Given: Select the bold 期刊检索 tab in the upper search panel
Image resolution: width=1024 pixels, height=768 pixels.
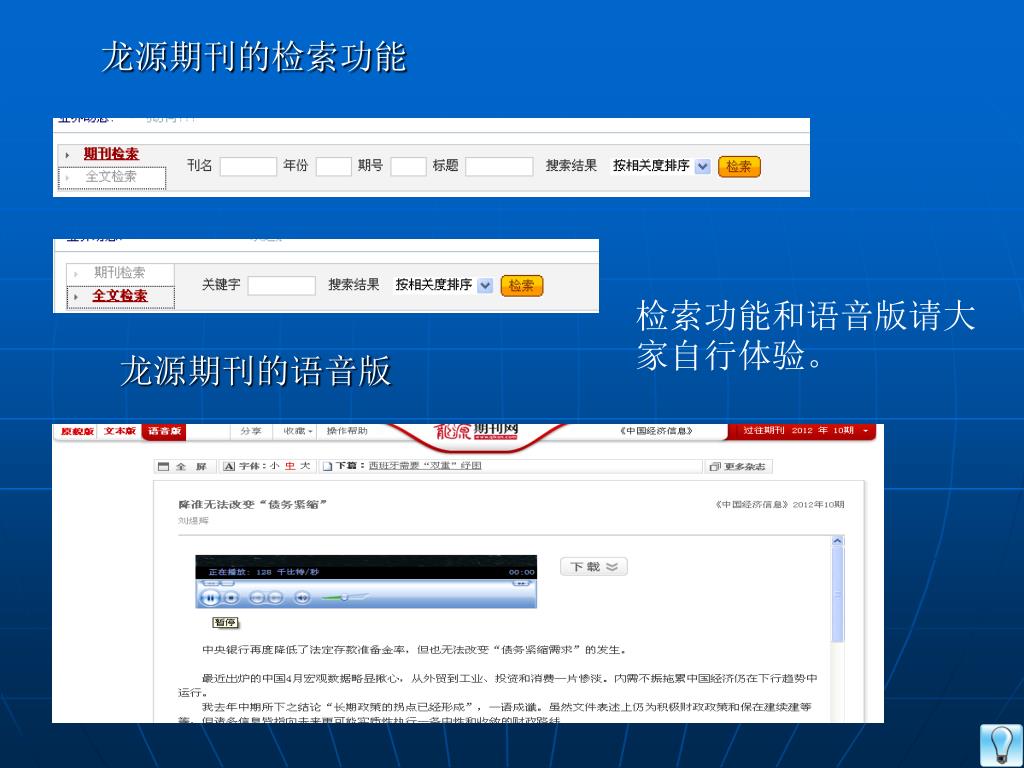Looking at the screenshot, I should (111, 154).
